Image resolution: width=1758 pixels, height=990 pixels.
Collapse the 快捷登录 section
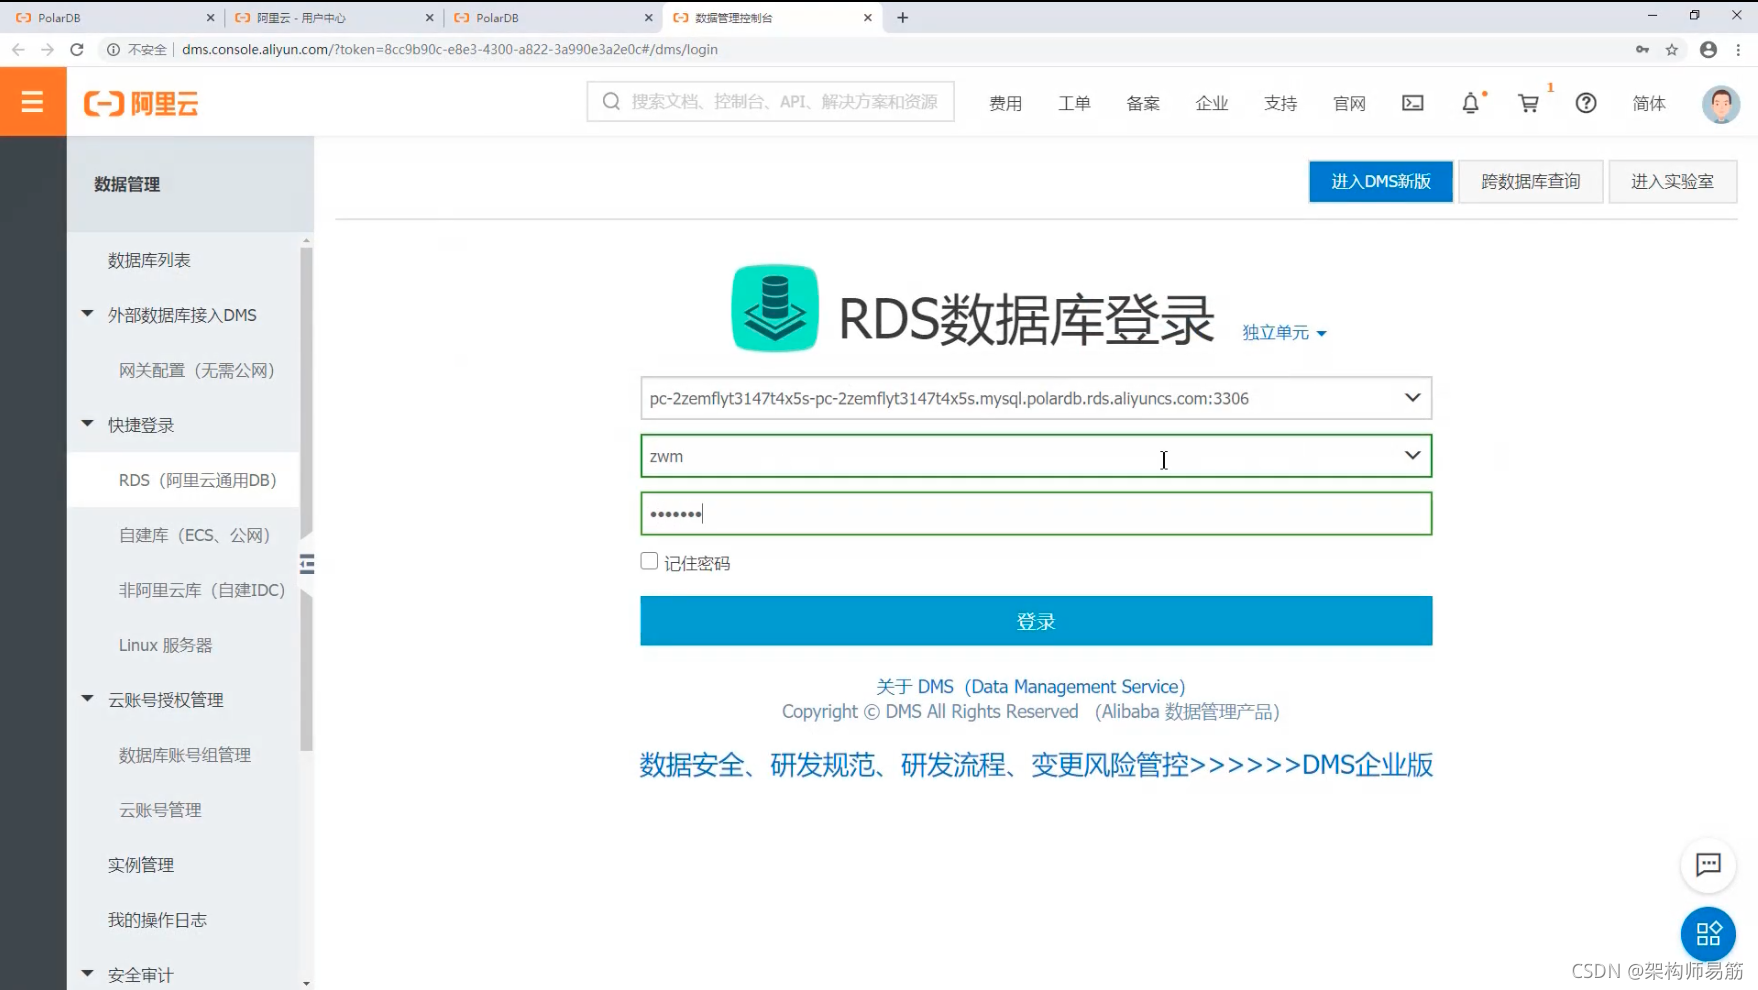click(x=87, y=424)
